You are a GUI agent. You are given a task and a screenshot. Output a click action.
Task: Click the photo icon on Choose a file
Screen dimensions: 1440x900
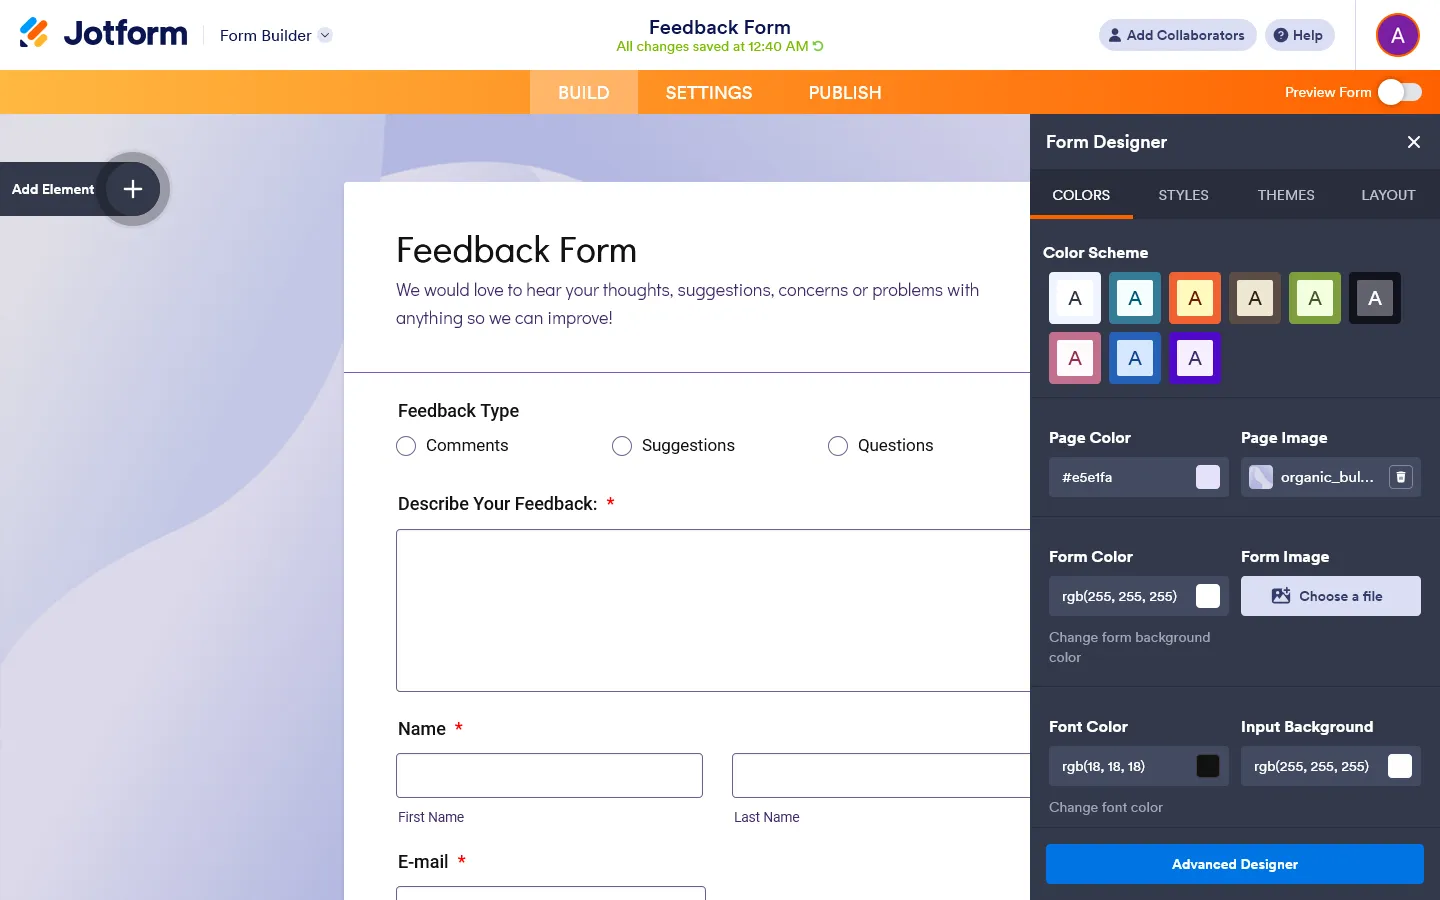point(1281,596)
